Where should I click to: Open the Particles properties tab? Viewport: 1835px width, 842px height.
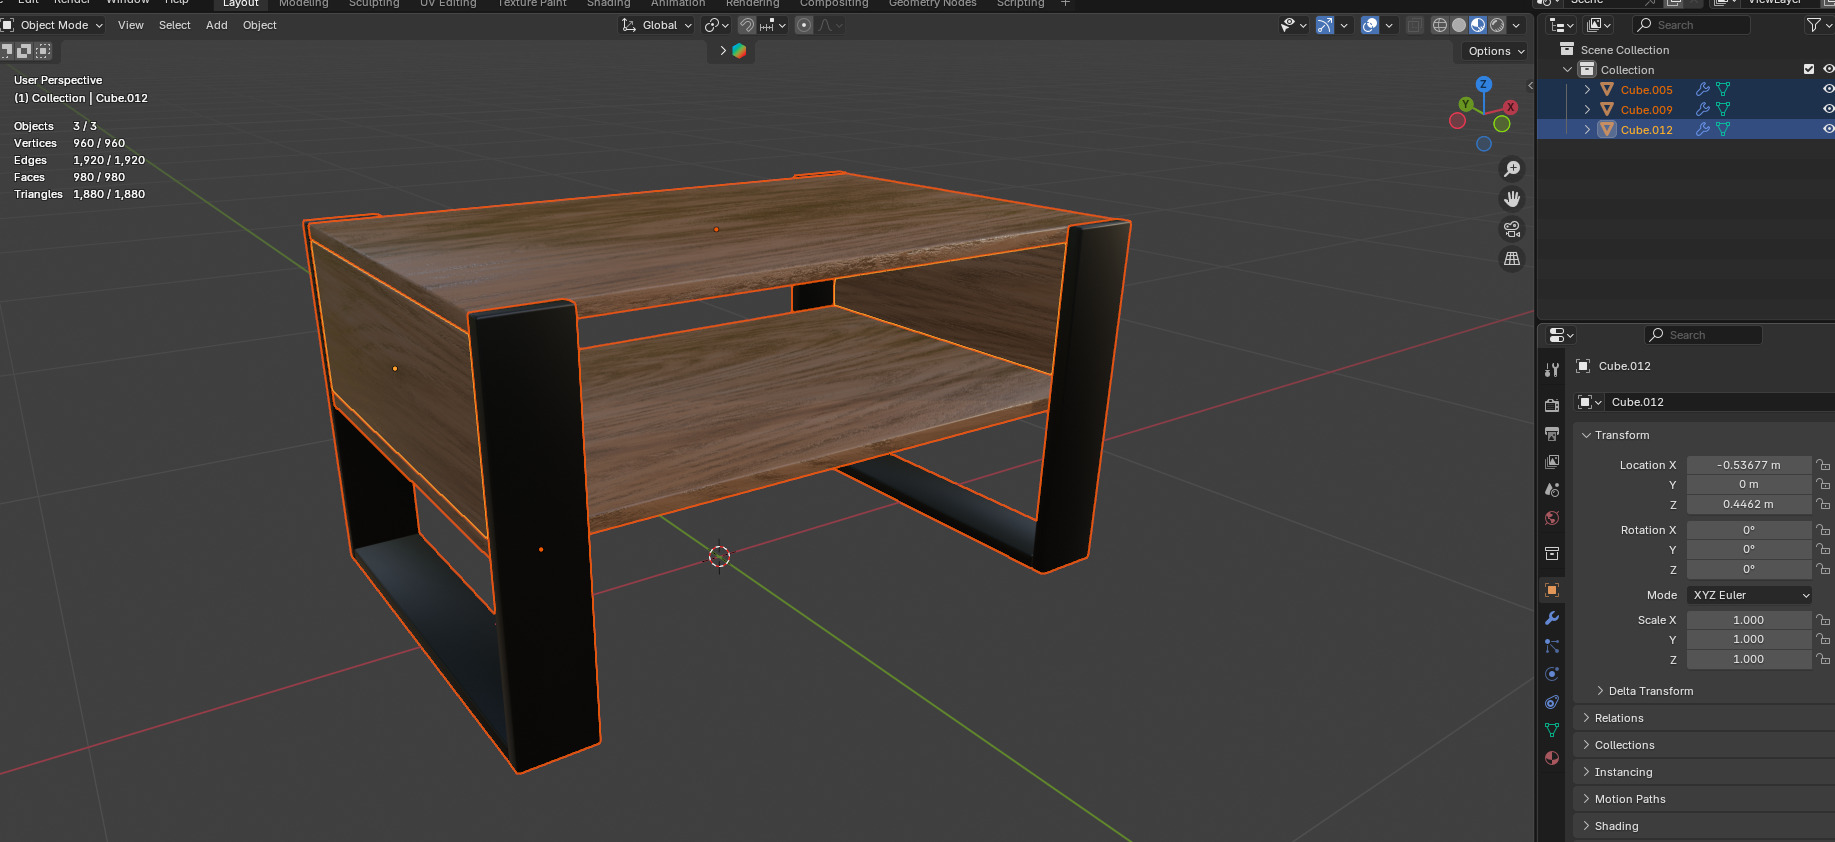point(1552,646)
